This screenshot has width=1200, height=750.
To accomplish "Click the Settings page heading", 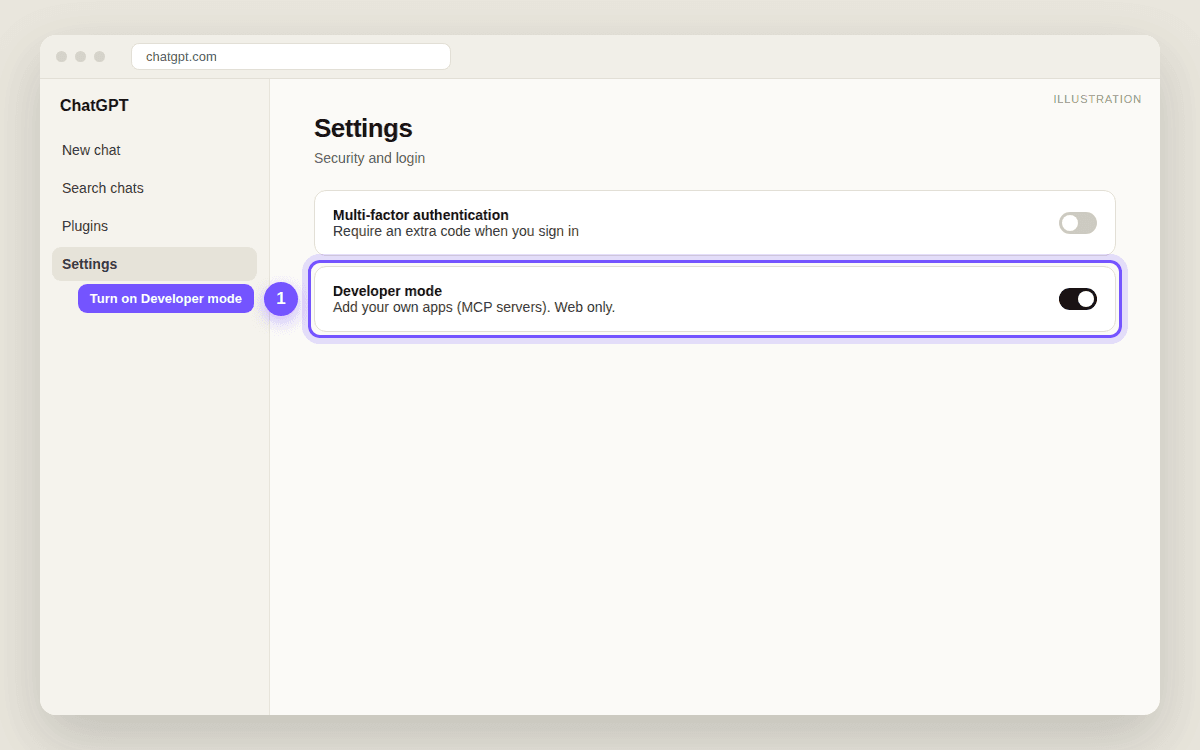I will click(363, 128).
